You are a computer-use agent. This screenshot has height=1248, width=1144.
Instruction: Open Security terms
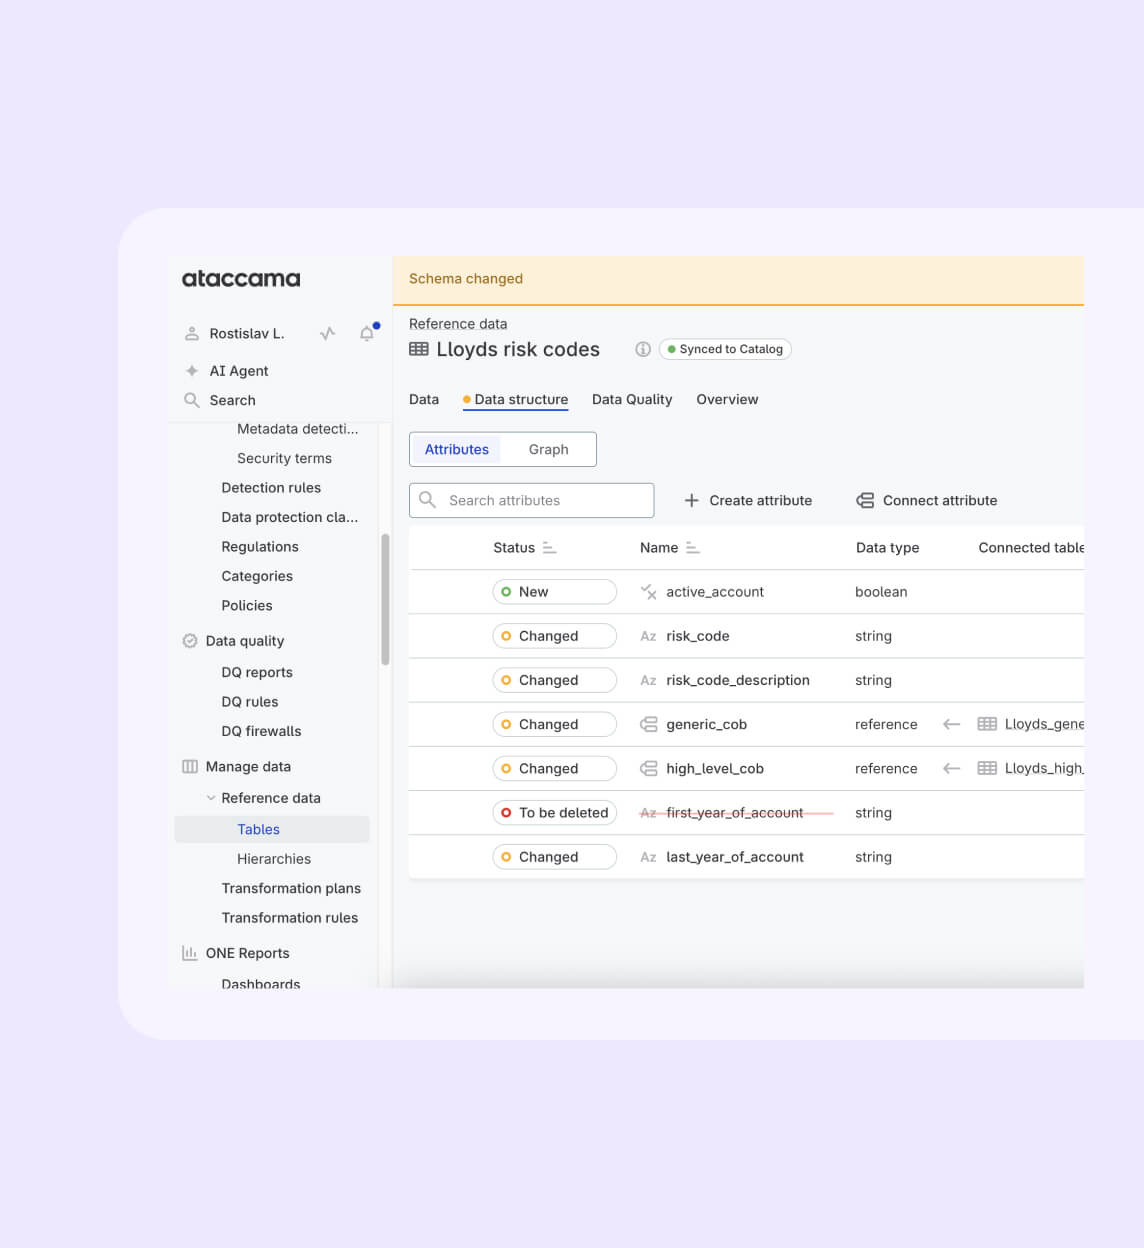[284, 458]
